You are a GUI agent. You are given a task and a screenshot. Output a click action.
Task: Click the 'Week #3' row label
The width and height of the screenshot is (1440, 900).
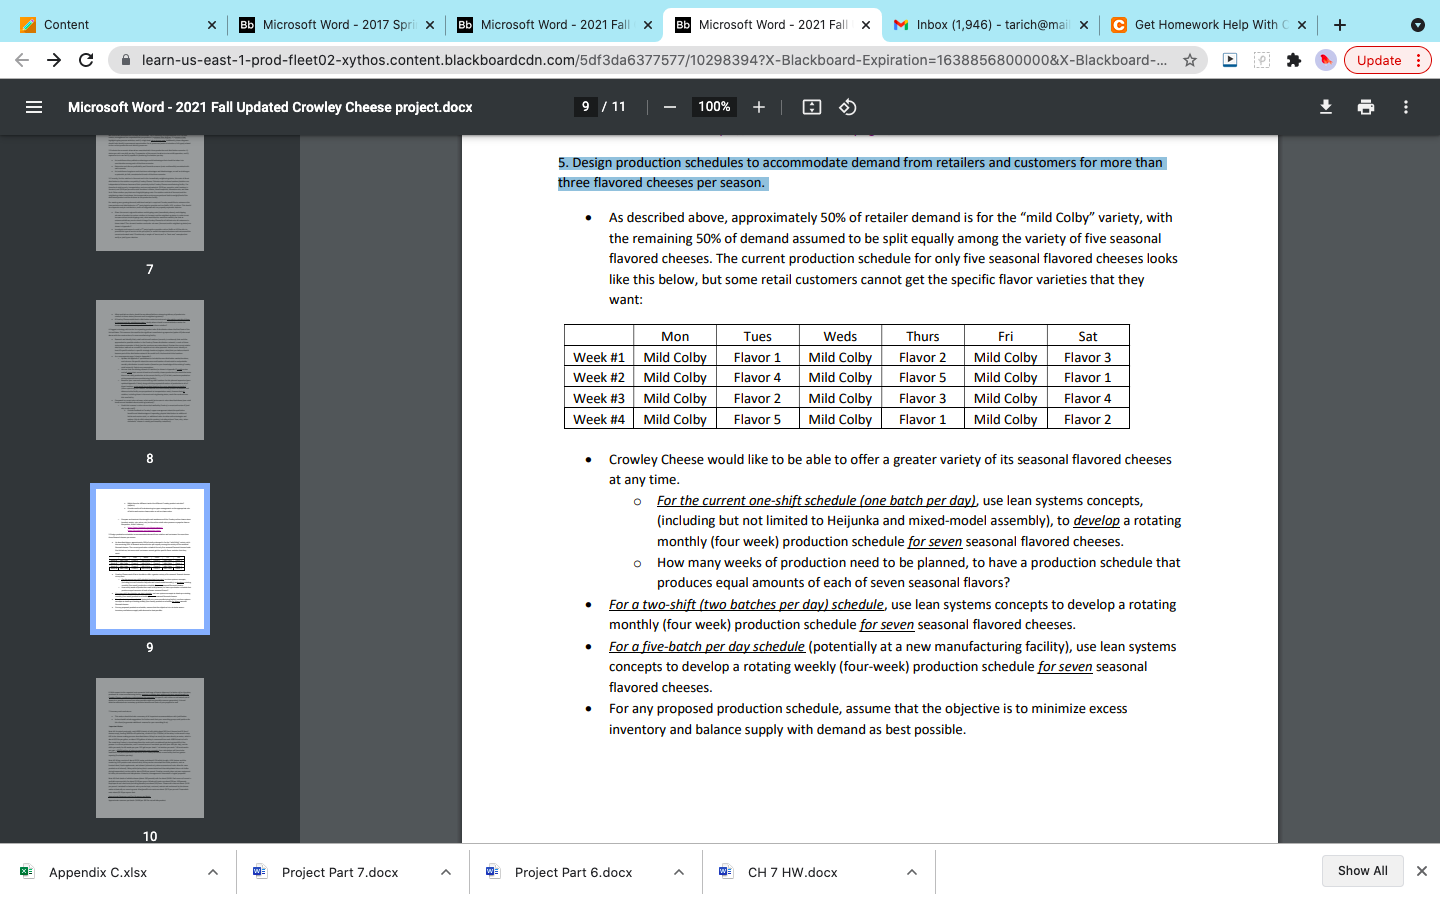point(599,398)
